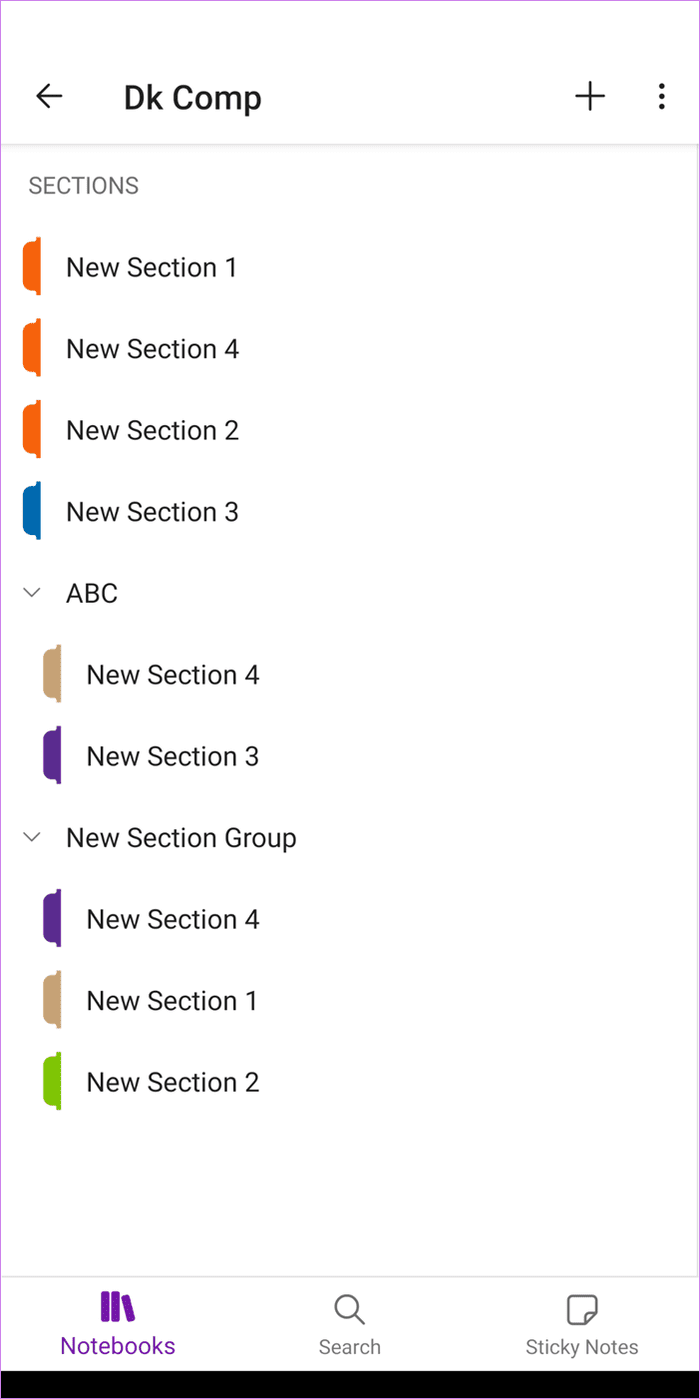Screen dimensions: 700x1399
Task: Tap the back arrow icon
Action: click(x=49, y=96)
